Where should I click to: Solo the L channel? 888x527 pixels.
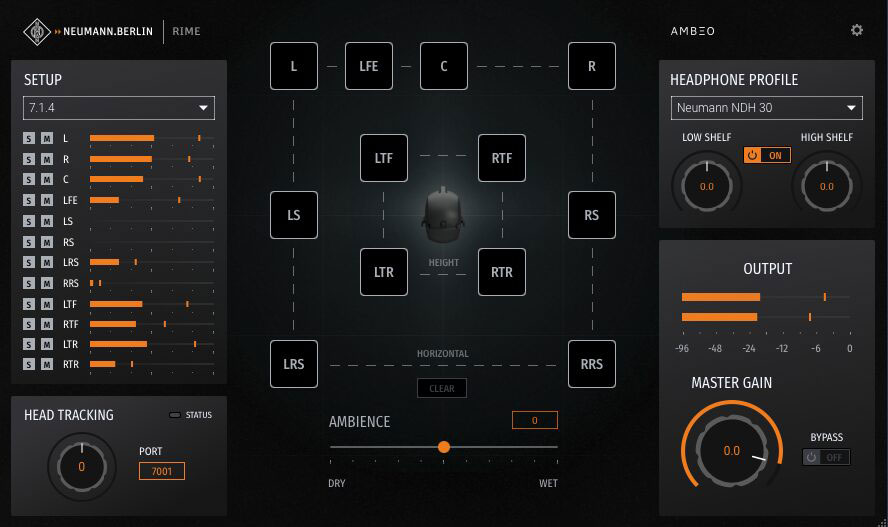pos(29,138)
